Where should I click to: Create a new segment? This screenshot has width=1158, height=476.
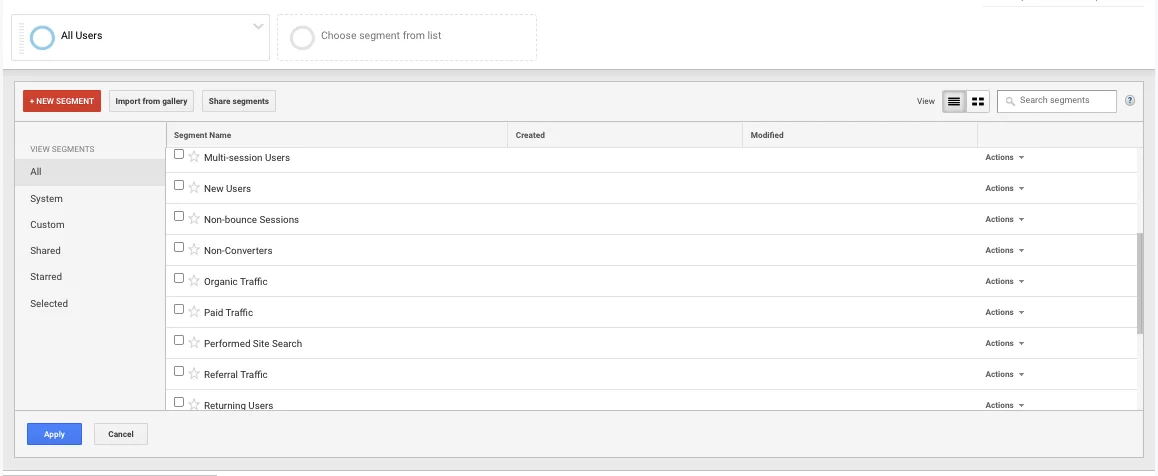coord(62,101)
